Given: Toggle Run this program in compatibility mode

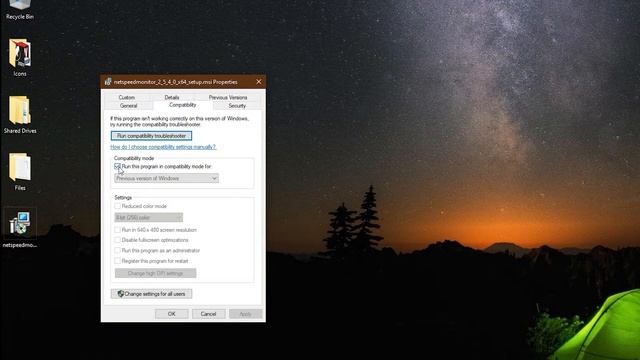Looking at the screenshot, I should 118,166.
